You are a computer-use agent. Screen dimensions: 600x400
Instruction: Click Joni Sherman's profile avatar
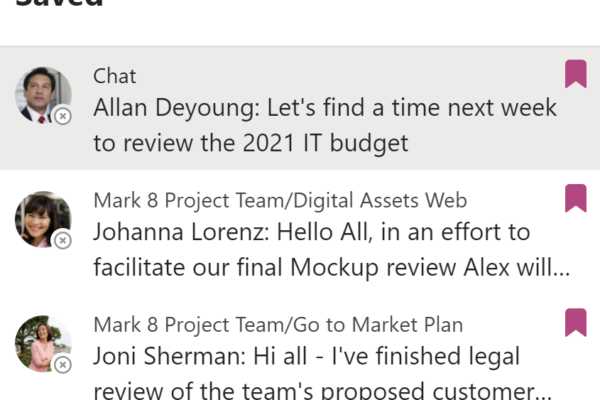[x=43, y=344]
